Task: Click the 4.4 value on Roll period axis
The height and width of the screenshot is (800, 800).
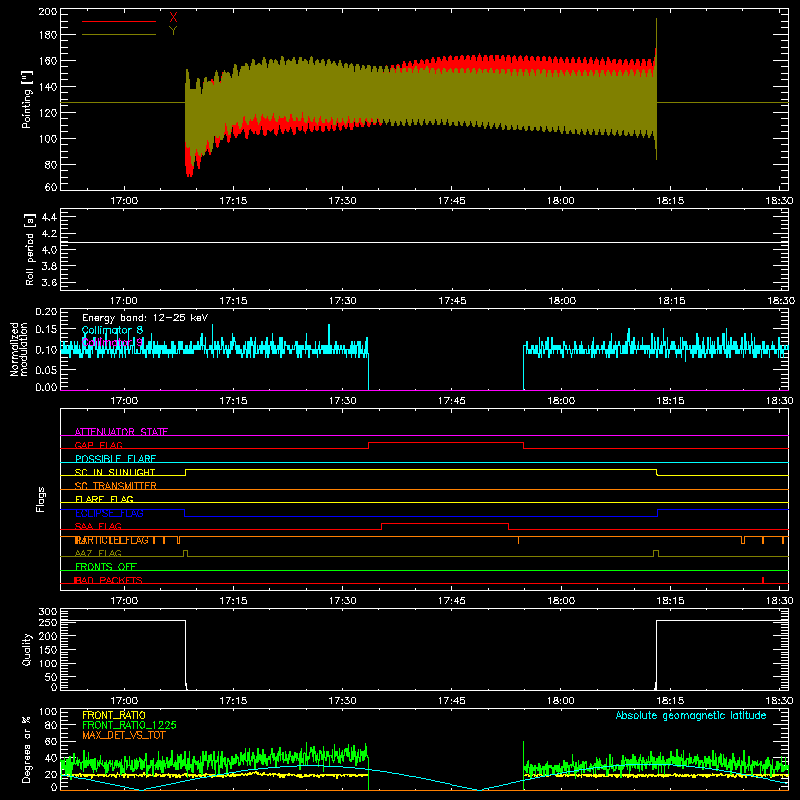Action: click(x=49, y=218)
